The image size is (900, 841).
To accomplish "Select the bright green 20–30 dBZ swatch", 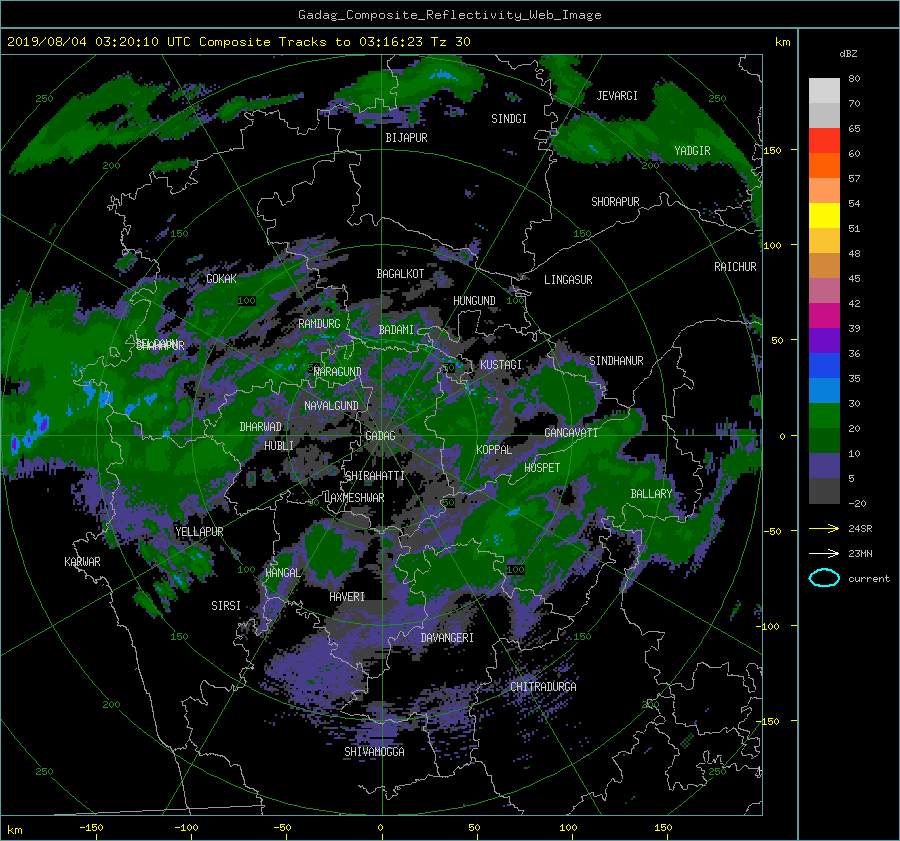I will pos(824,416).
